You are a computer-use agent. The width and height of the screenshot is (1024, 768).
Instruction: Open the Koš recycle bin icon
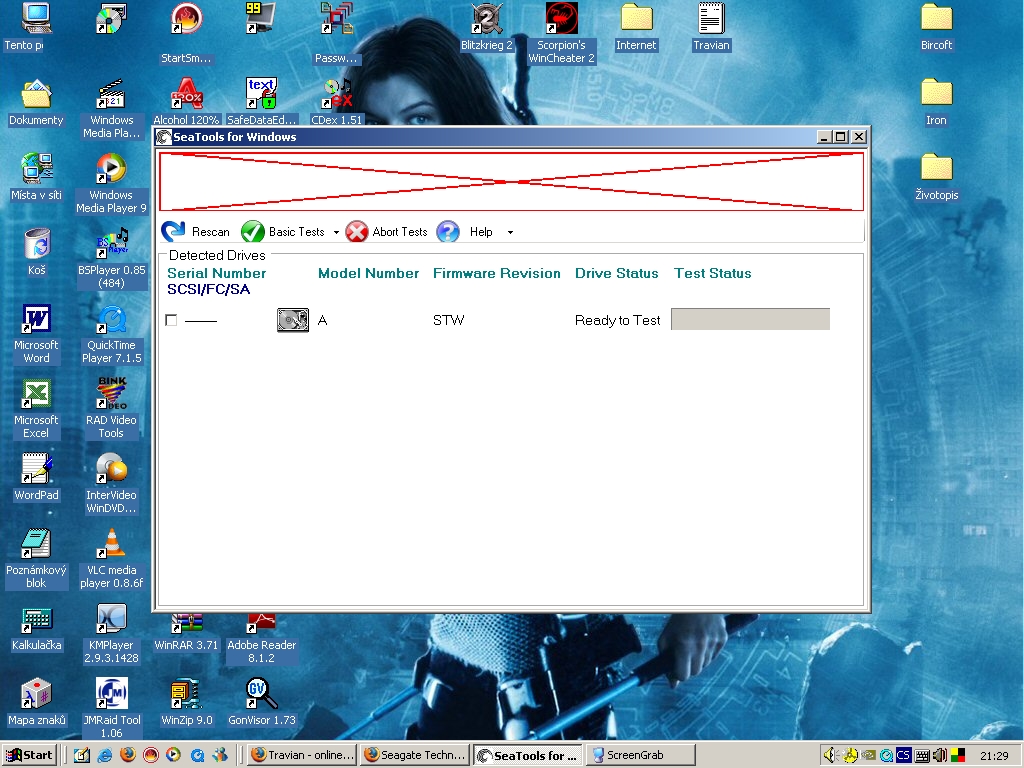pos(37,244)
